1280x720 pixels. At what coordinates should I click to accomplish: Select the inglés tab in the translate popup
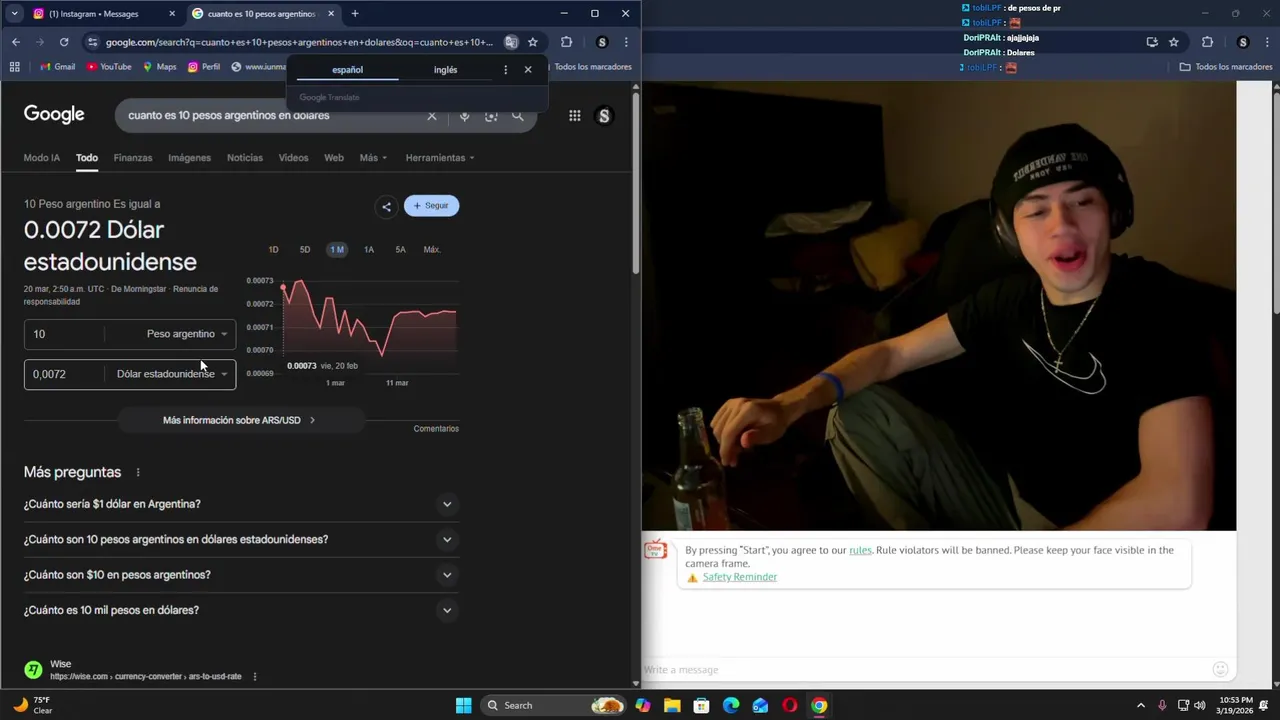446,70
